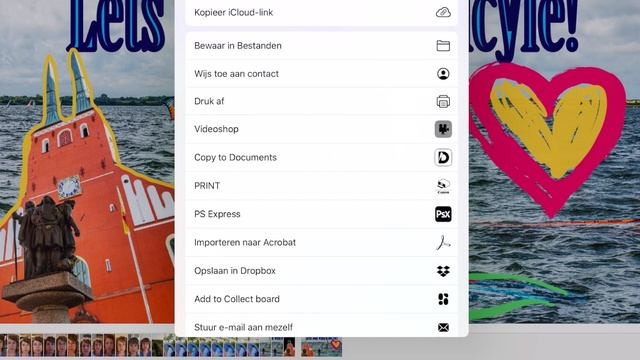Choose Importeren naar Acrobat
The width and height of the screenshot is (640, 360).
(321, 242)
